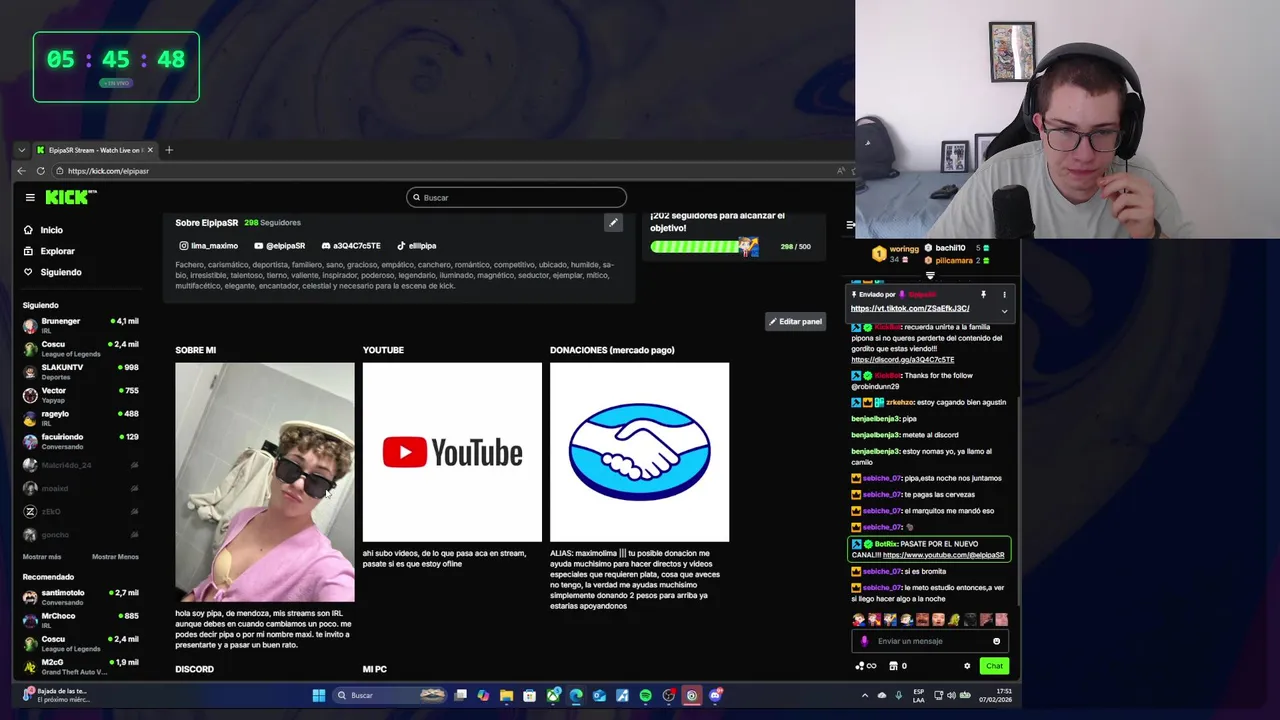Send message with the green Chat button

point(994,666)
